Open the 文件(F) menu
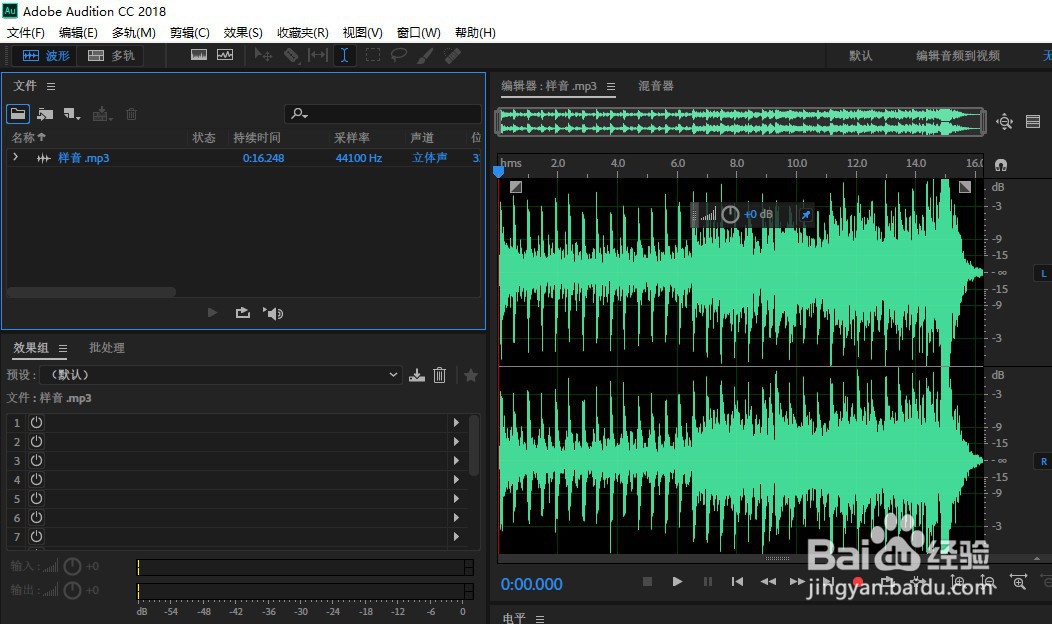The width and height of the screenshot is (1052, 624). 25,32
